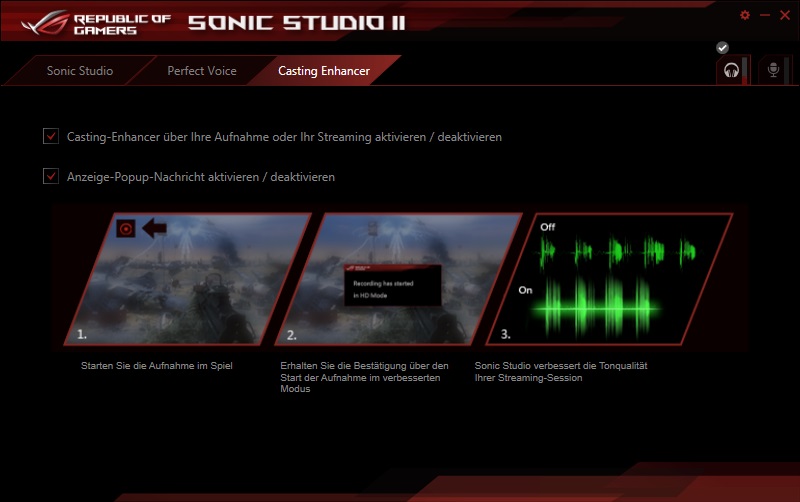Click the SONIC STUDIO II title text
The width and height of the screenshot is (800, 502).
click(x=296, y=23)
